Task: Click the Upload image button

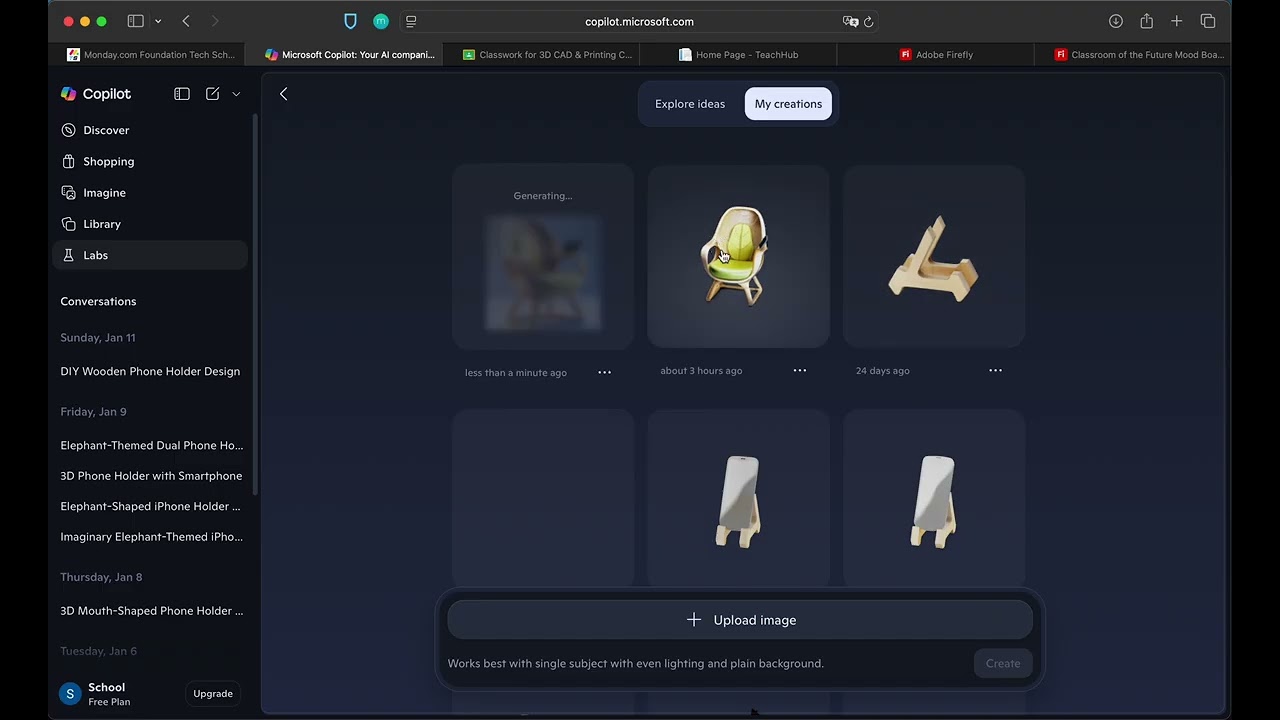Action: (x=740, y=620)
